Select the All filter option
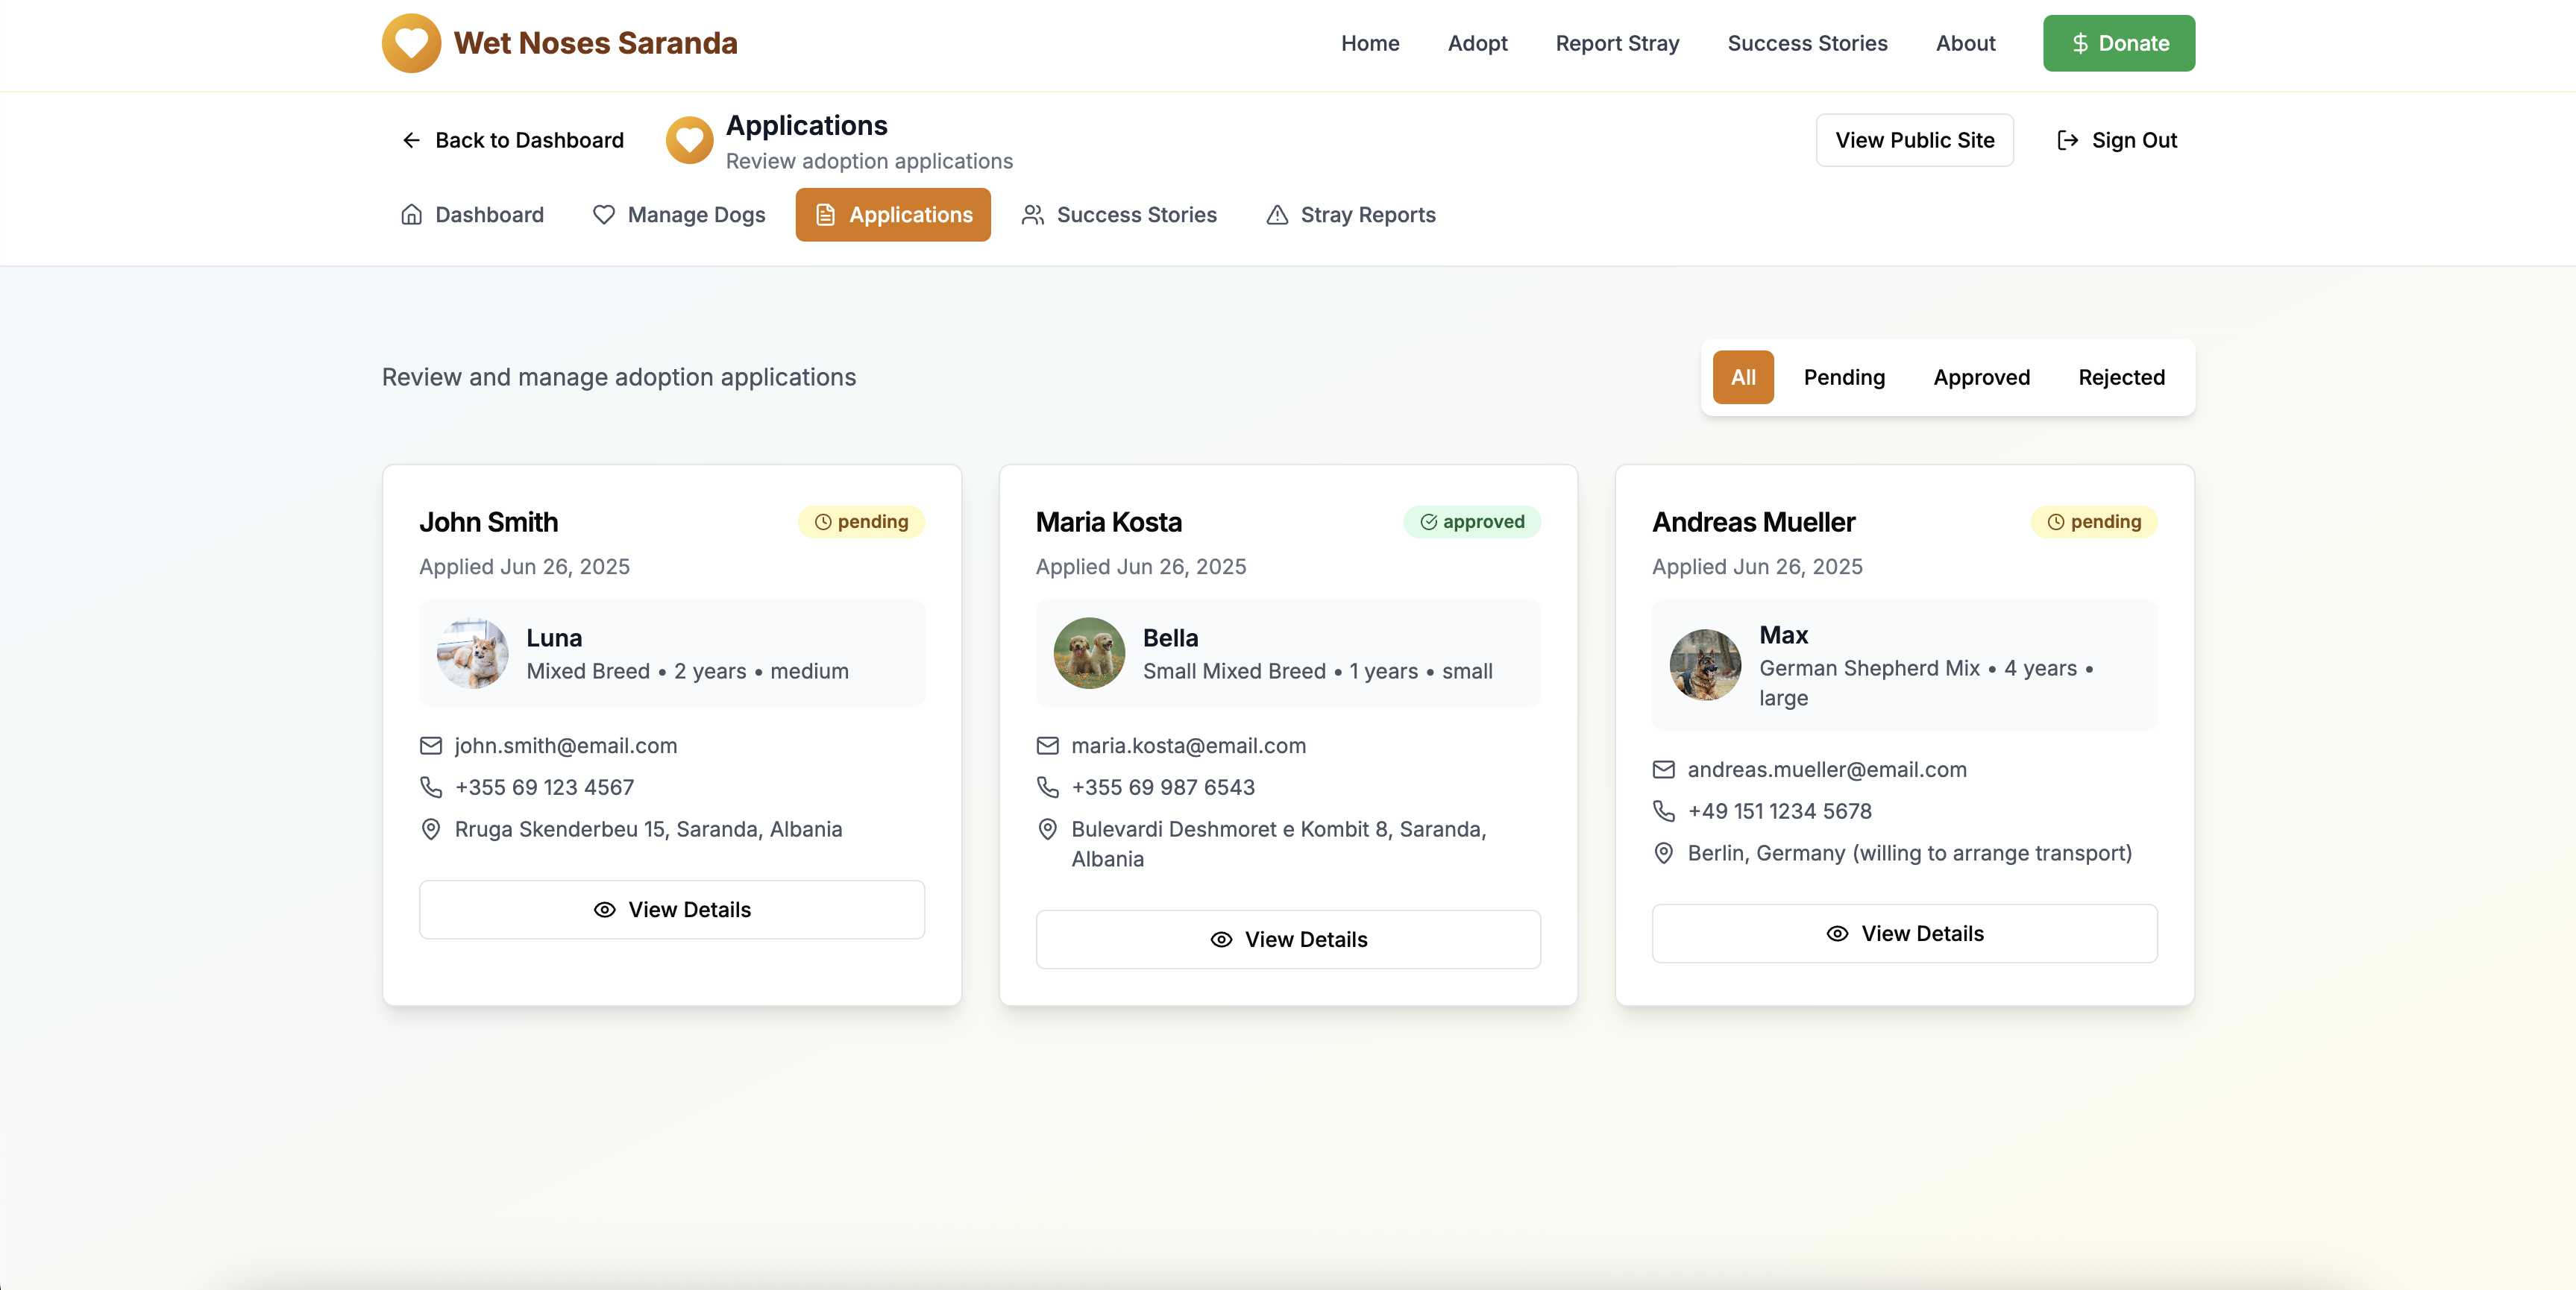This screenshot has height=1290, width=2576. (x=1743, y=377)
